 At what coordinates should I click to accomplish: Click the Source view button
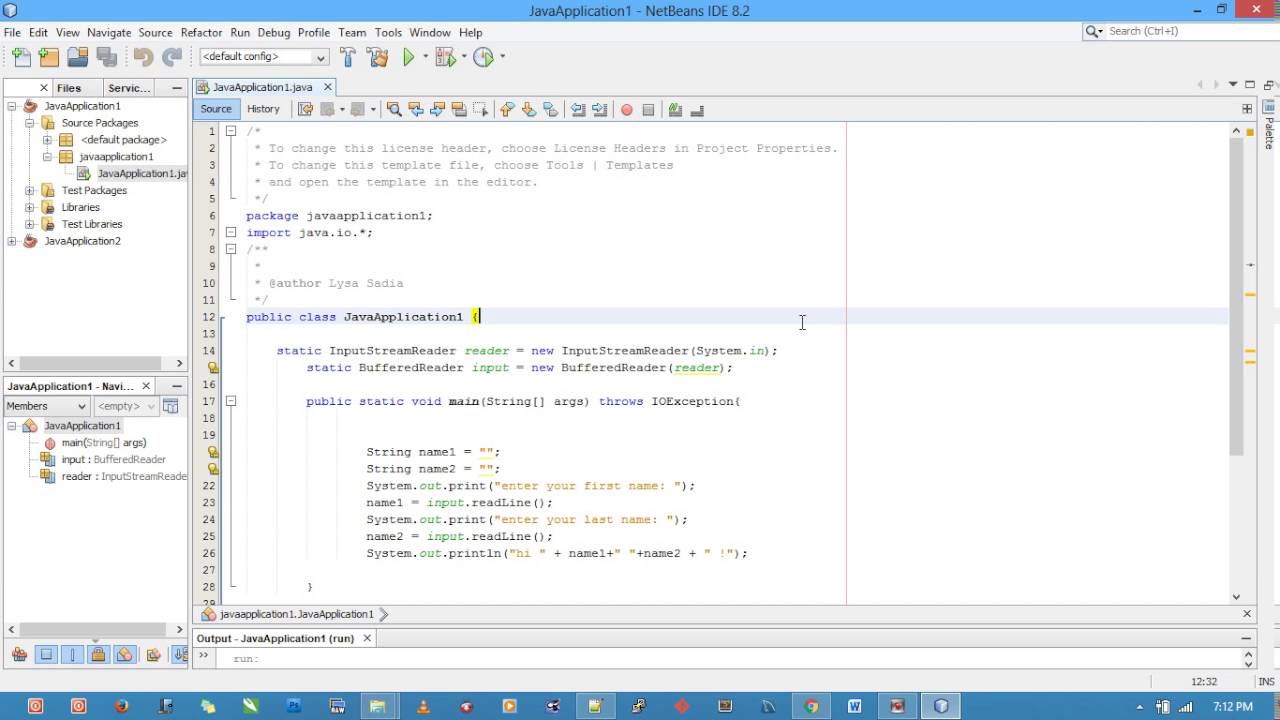(x=216, y=109)
